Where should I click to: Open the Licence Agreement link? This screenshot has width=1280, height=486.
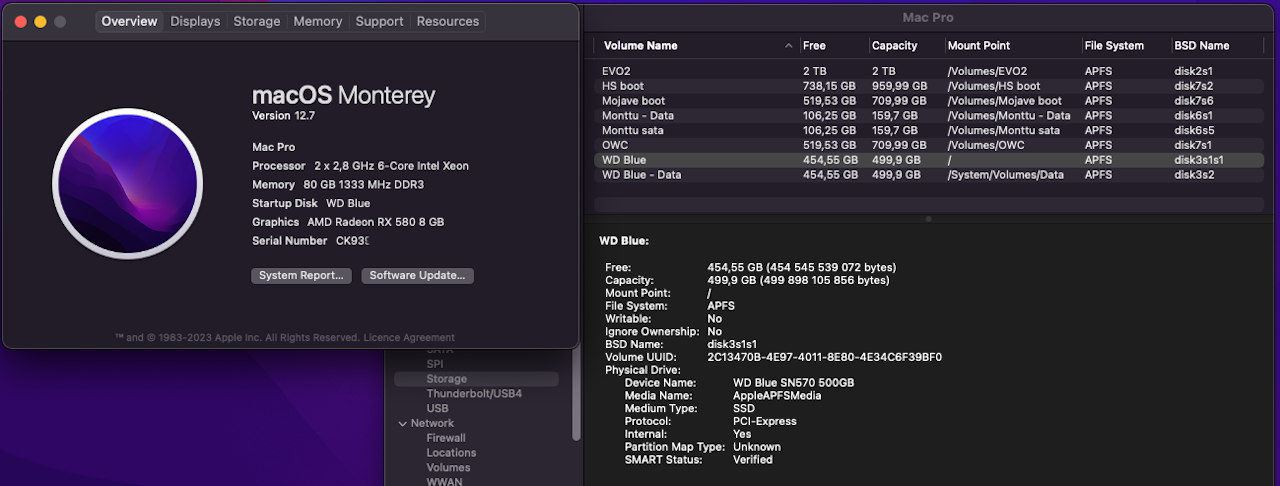pos(408,338)
